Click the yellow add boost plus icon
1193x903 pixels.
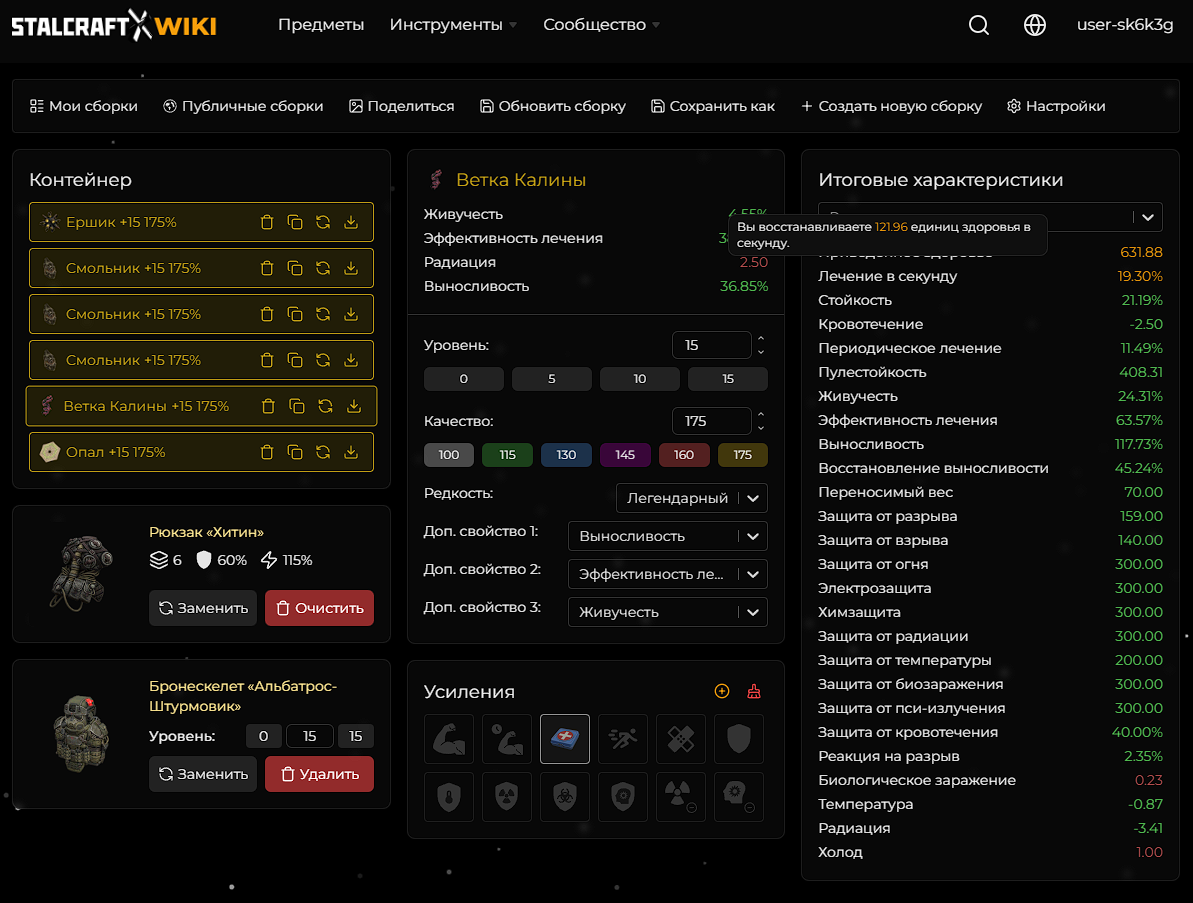722,691
